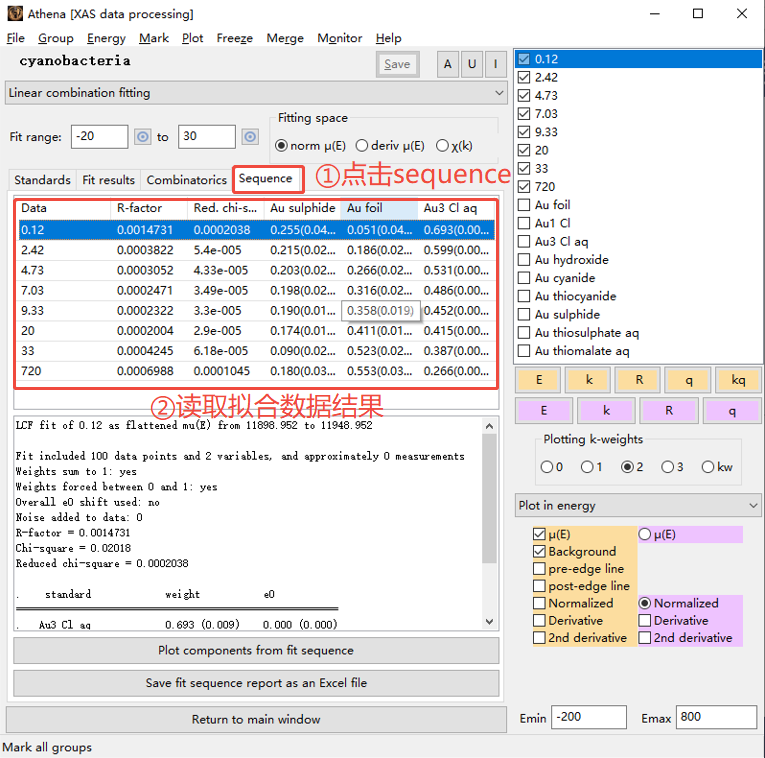765x758 pixels.
Task: Click the Emax input field
Action: point(716,717)
